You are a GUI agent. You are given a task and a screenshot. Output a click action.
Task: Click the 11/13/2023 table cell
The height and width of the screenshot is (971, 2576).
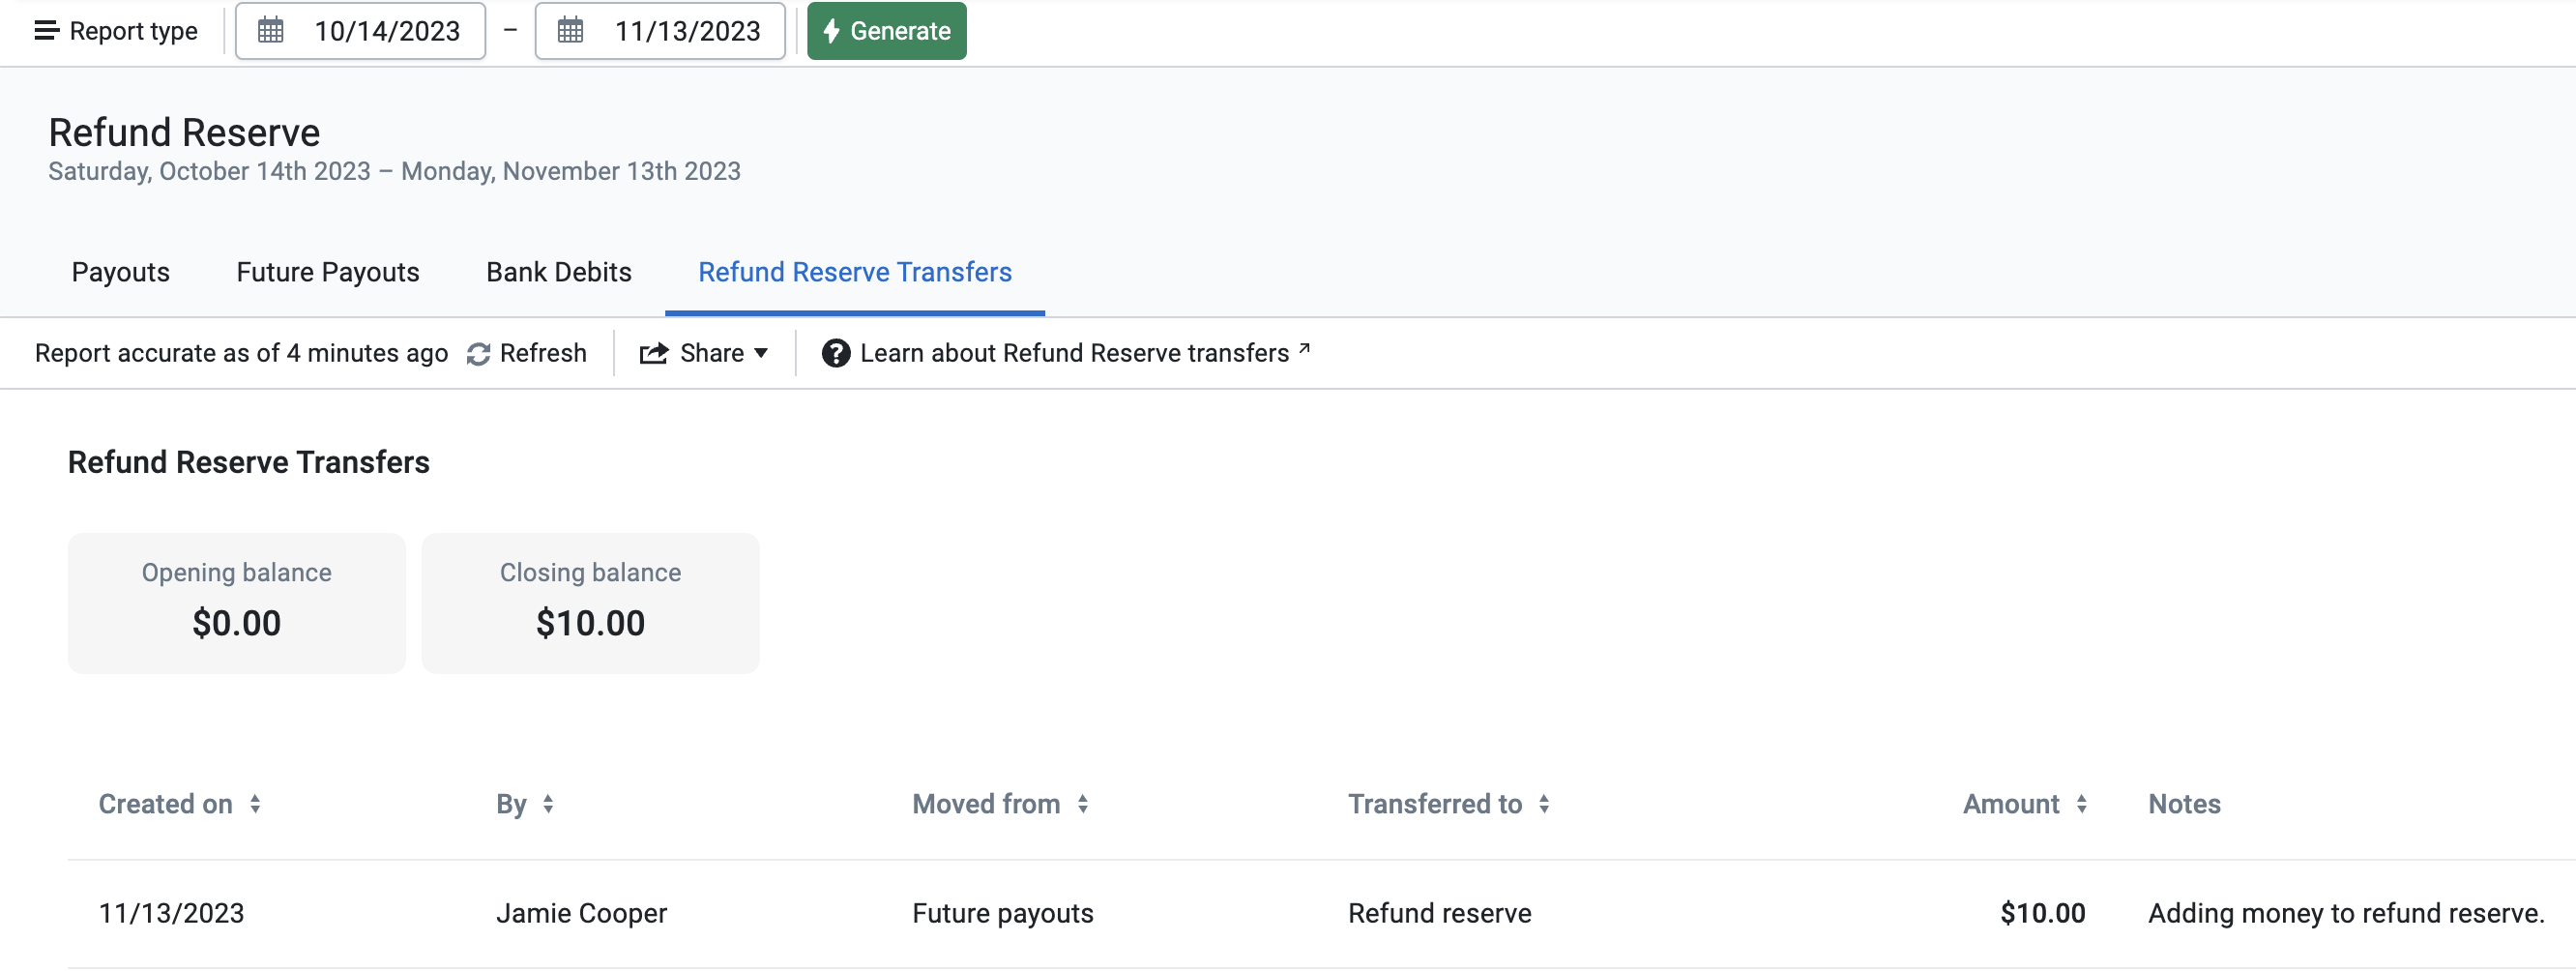pyautogui.click(x=171, y=913)
